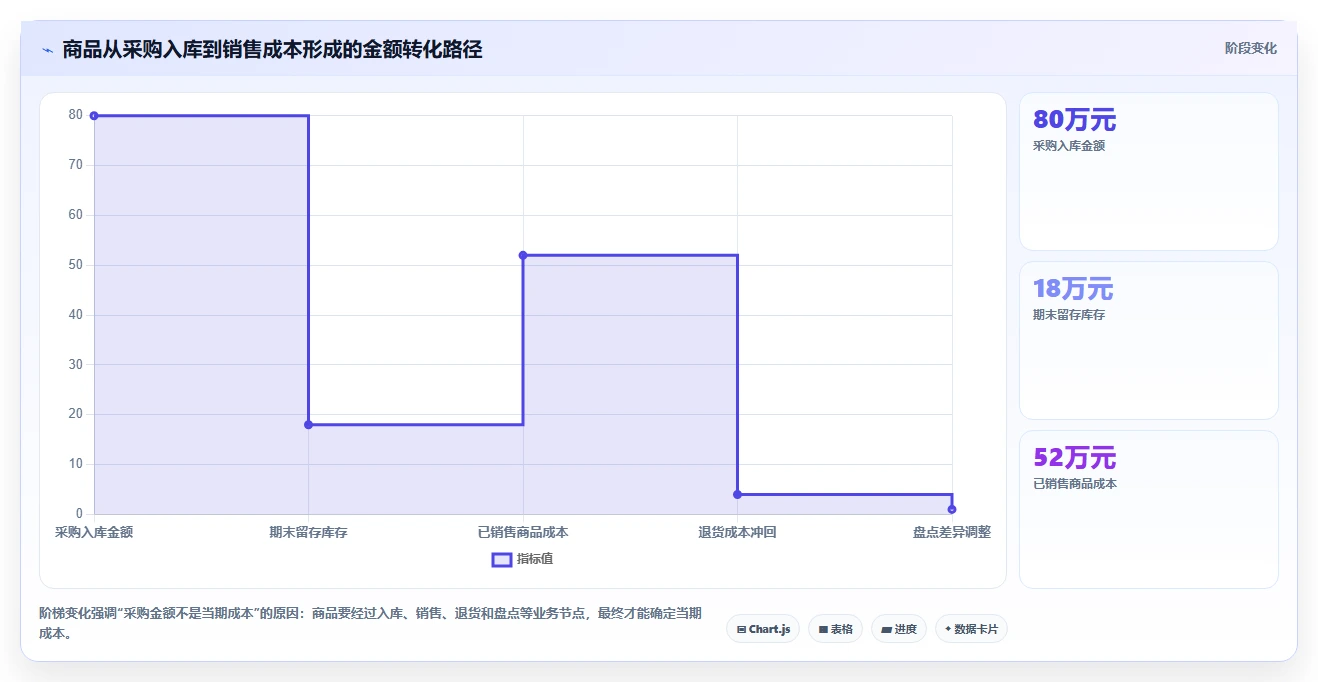The height and width of the screenshot is (682, 1318).
Task: Click the 52万元 value text
Action: click(x=1074, y=458)
